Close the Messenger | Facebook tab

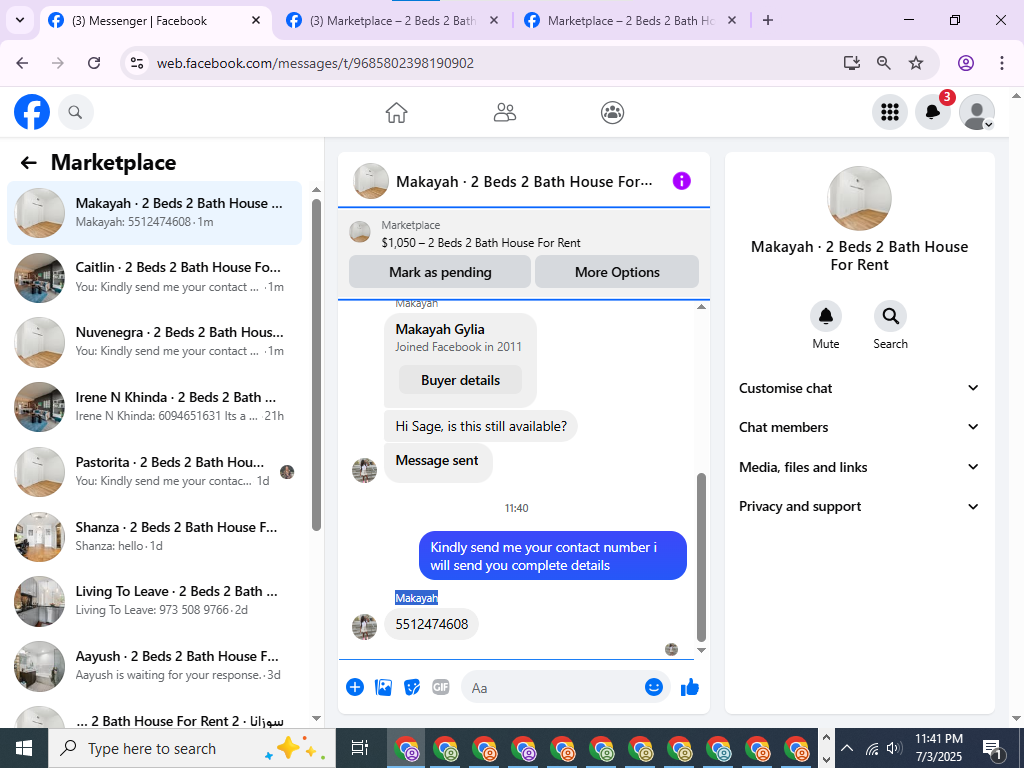(256, 20)
